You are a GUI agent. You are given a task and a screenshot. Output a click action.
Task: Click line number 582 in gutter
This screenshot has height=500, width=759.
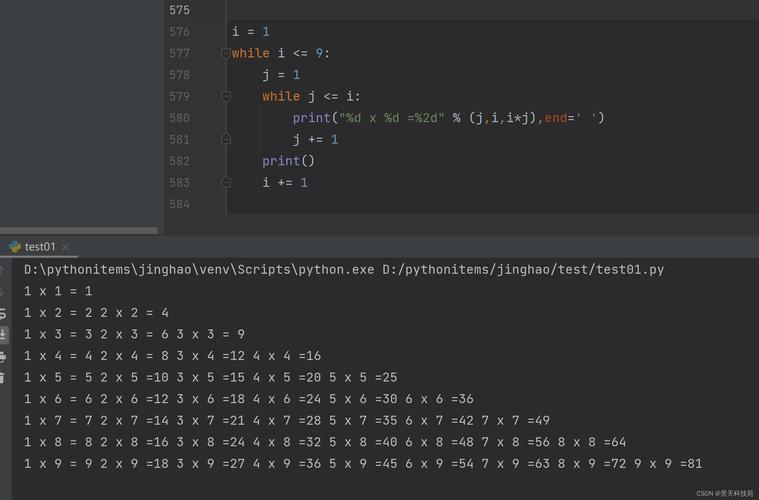179,161
